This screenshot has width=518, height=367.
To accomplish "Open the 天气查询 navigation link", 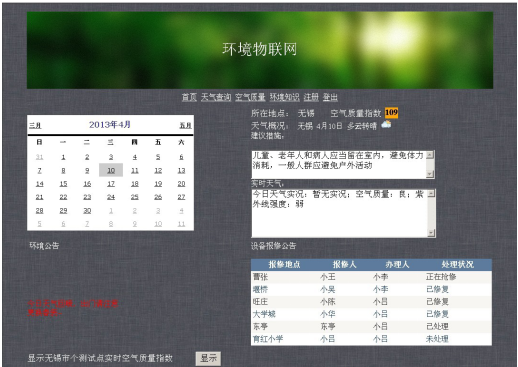I will (216, 97).
